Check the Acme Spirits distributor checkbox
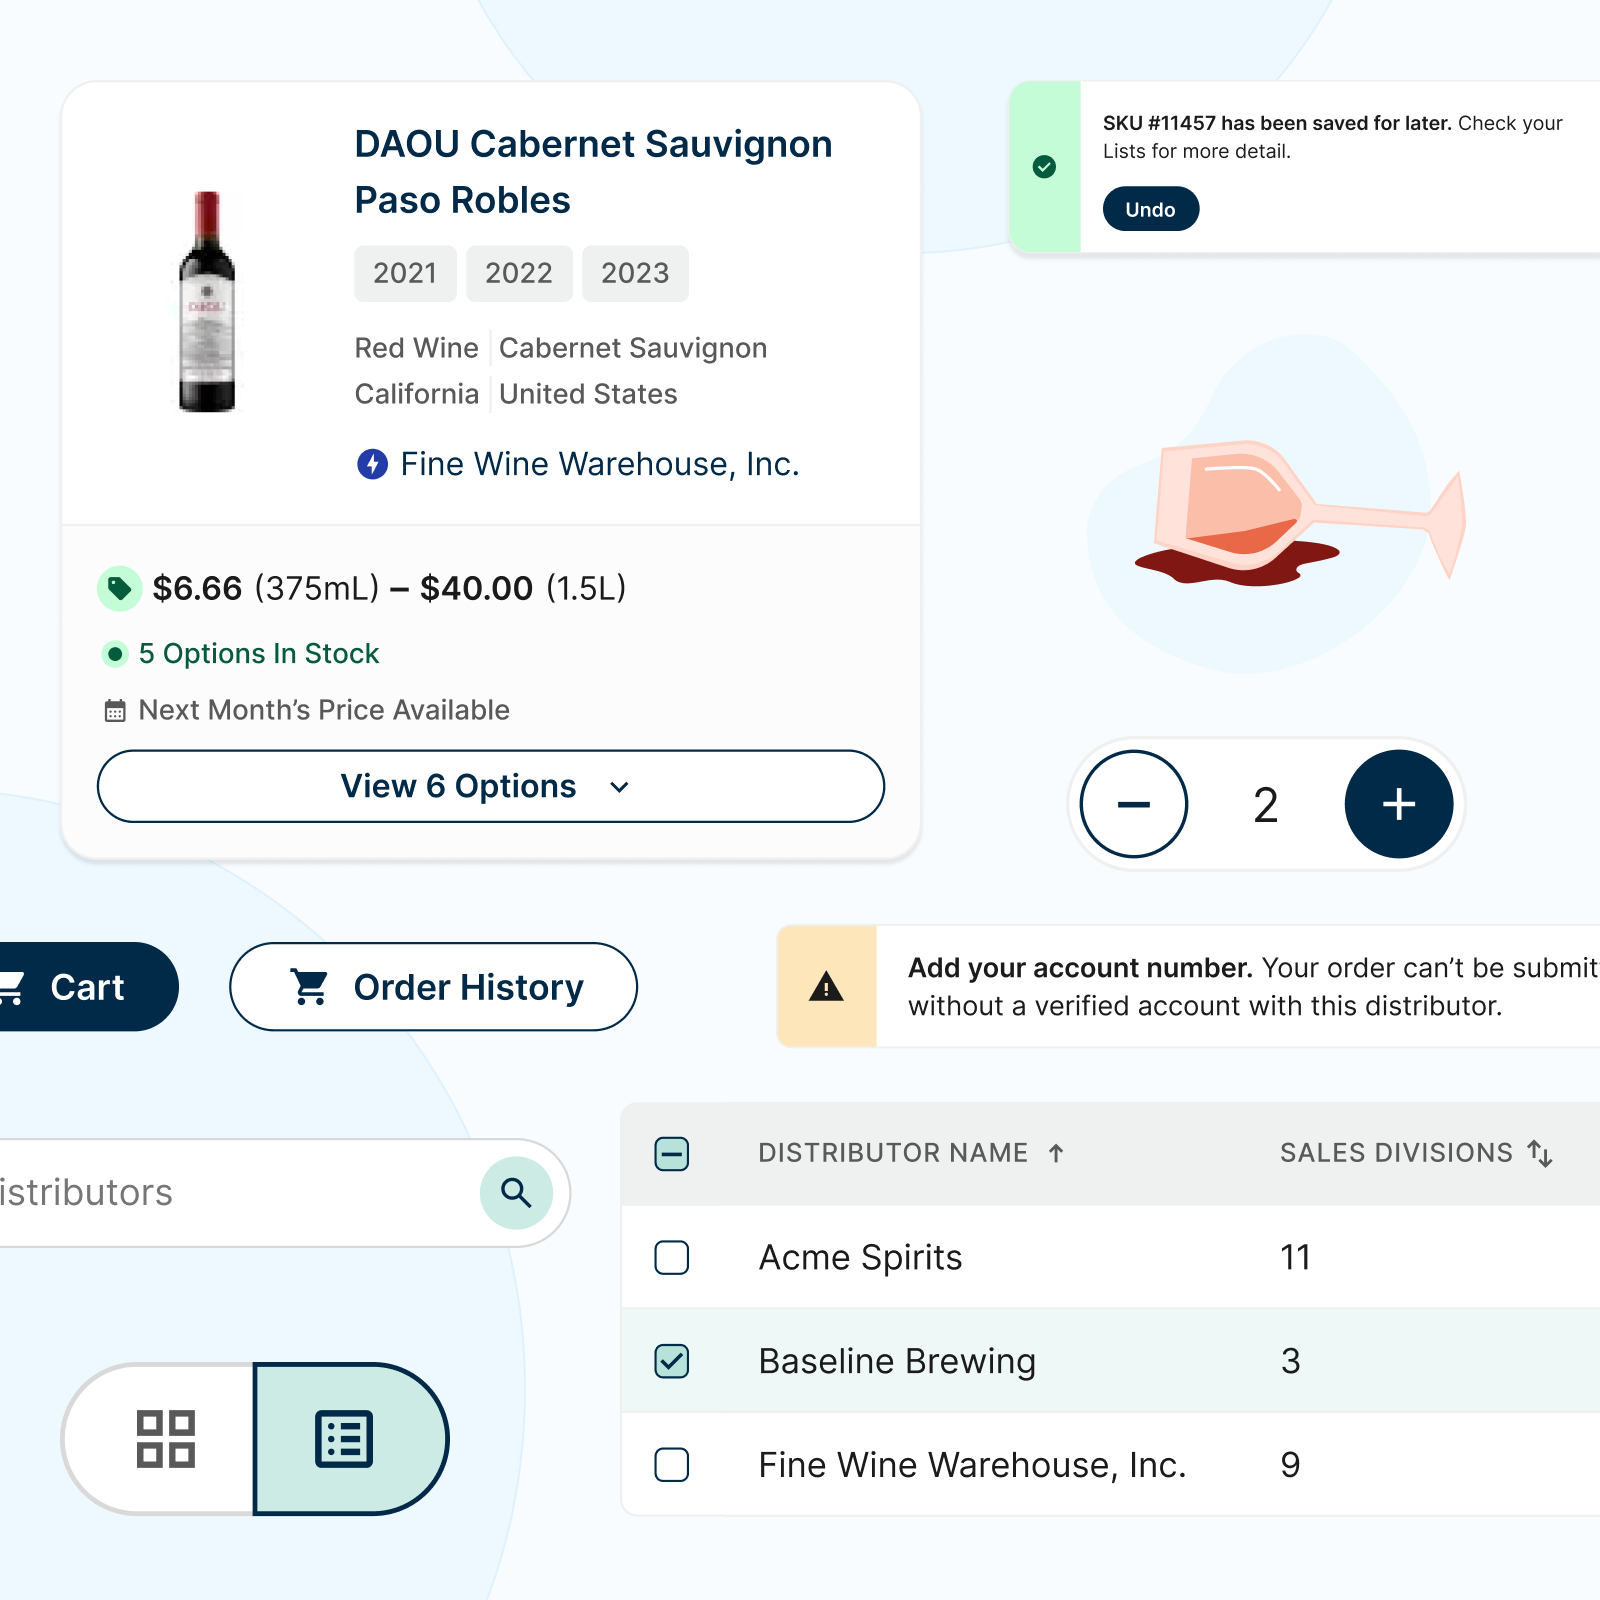Viewport: 1600px width, 1600px height. click(x=671, y=1258)
